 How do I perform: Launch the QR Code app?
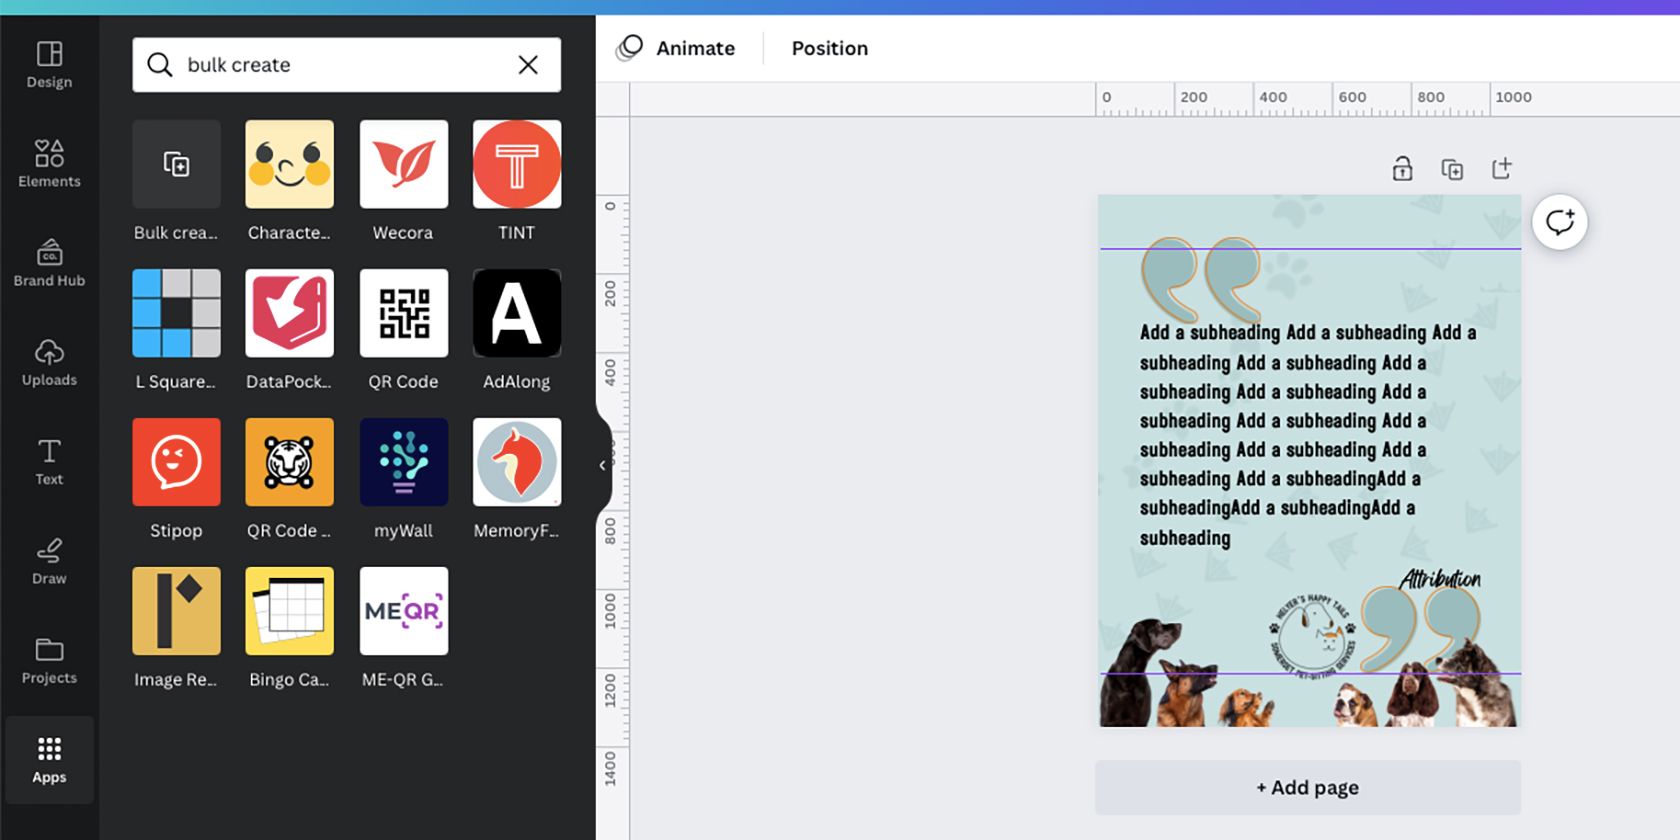click(403, 314)
